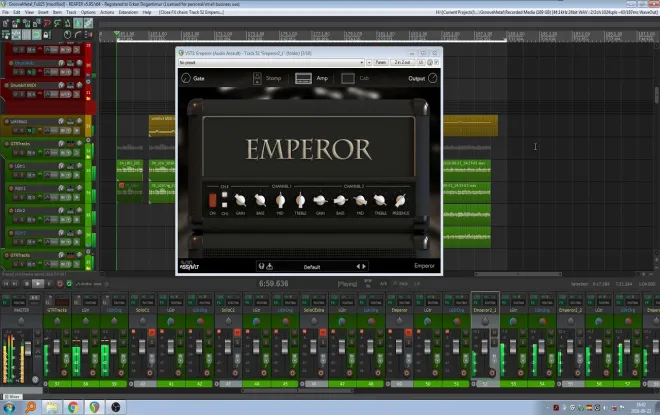
Task: Click the plus button beside preset dropdown
Action: tap(369, 62)
